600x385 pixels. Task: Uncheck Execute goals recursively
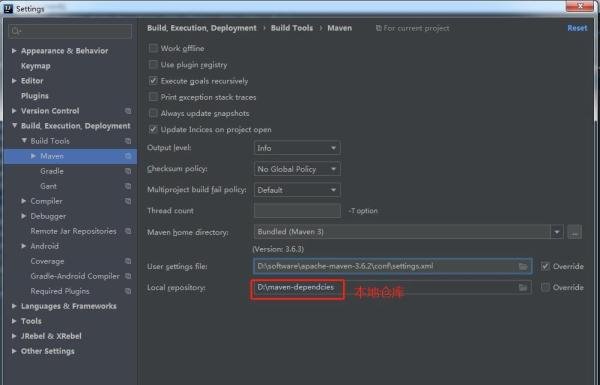pyautogui.click(x=153, y=81)
